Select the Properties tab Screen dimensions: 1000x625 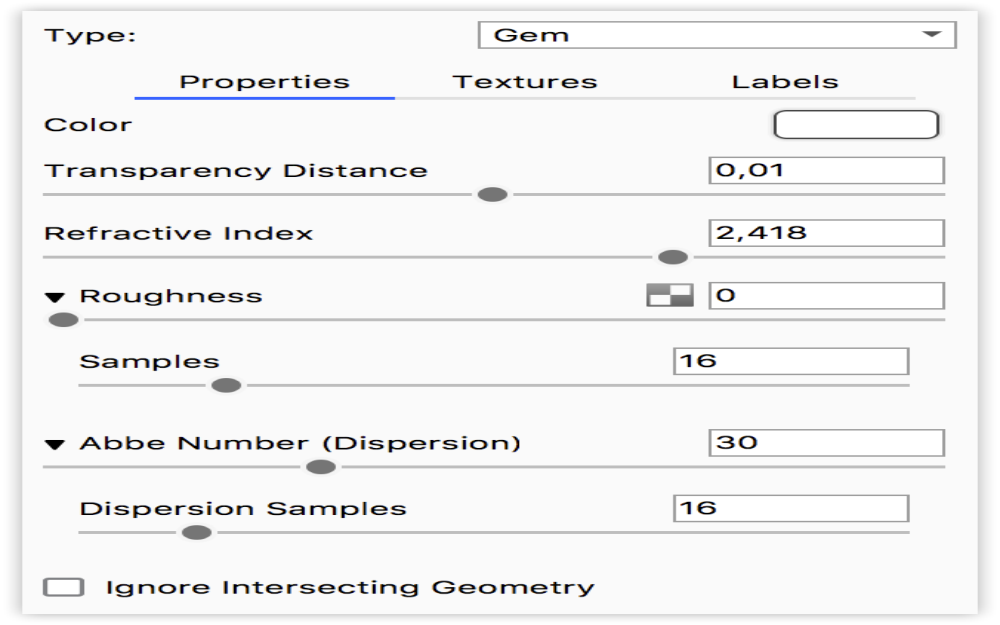tap(264, 82)
